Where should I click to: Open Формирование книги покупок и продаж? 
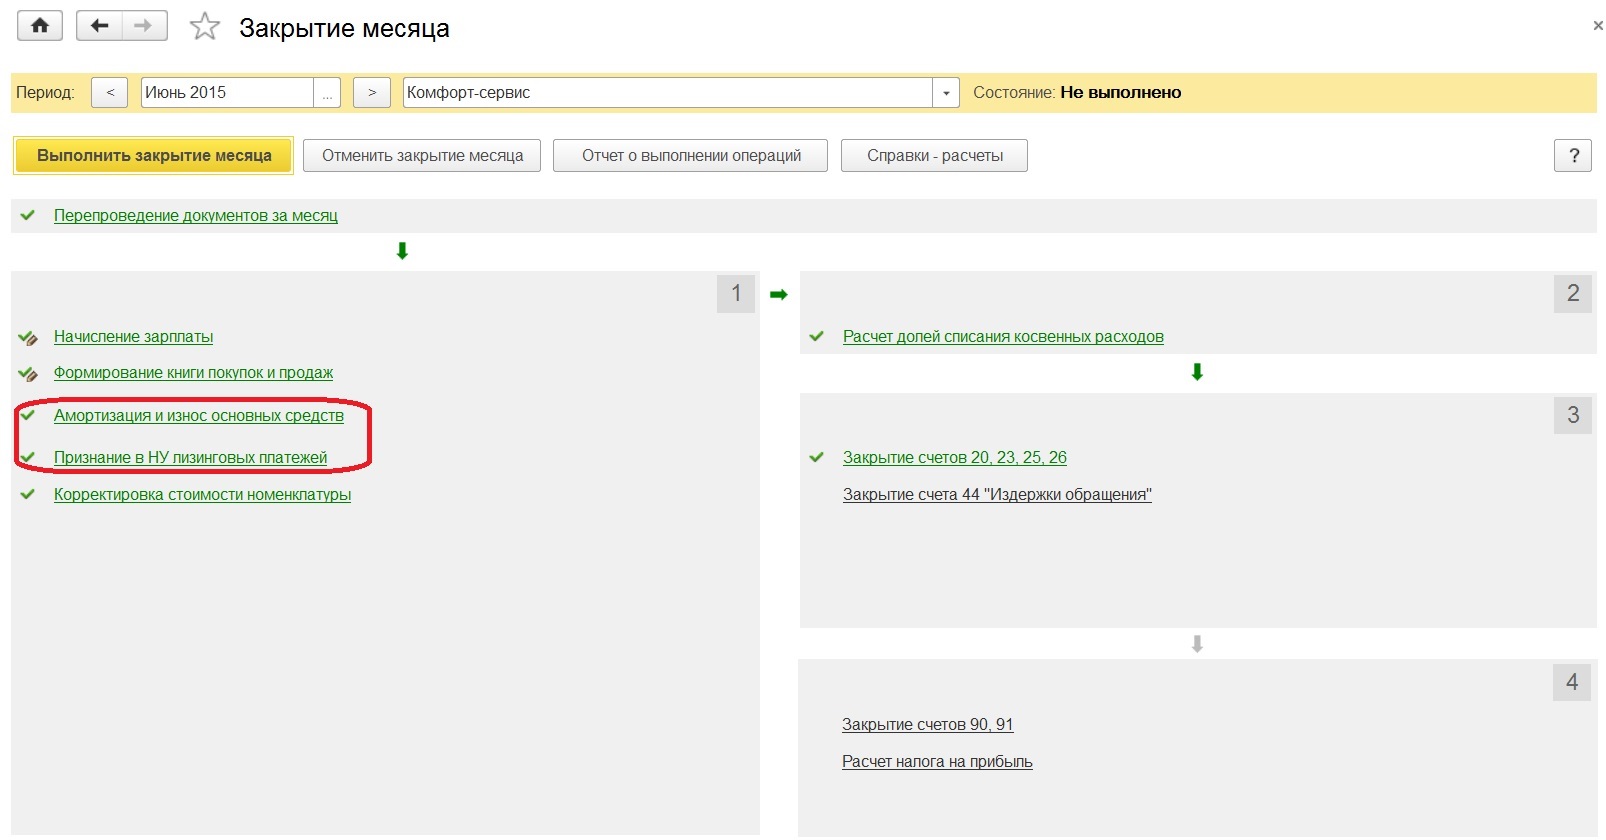(x=193, y=373)
